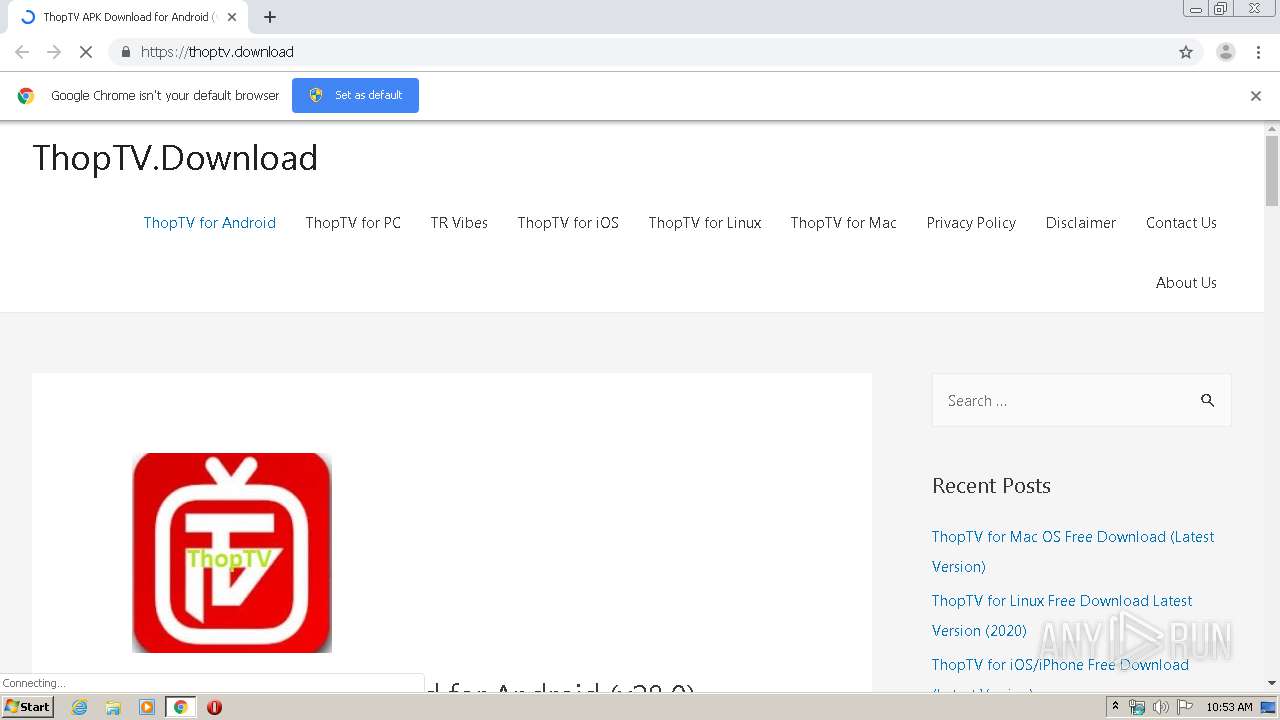The image size is (1280, 720).
Task: Open the network tray icon
Action: (x=1137, y=707)
